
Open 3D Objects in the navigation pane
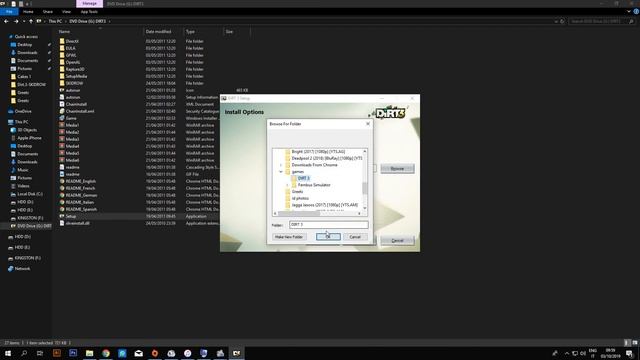click(x=27, y=130)
